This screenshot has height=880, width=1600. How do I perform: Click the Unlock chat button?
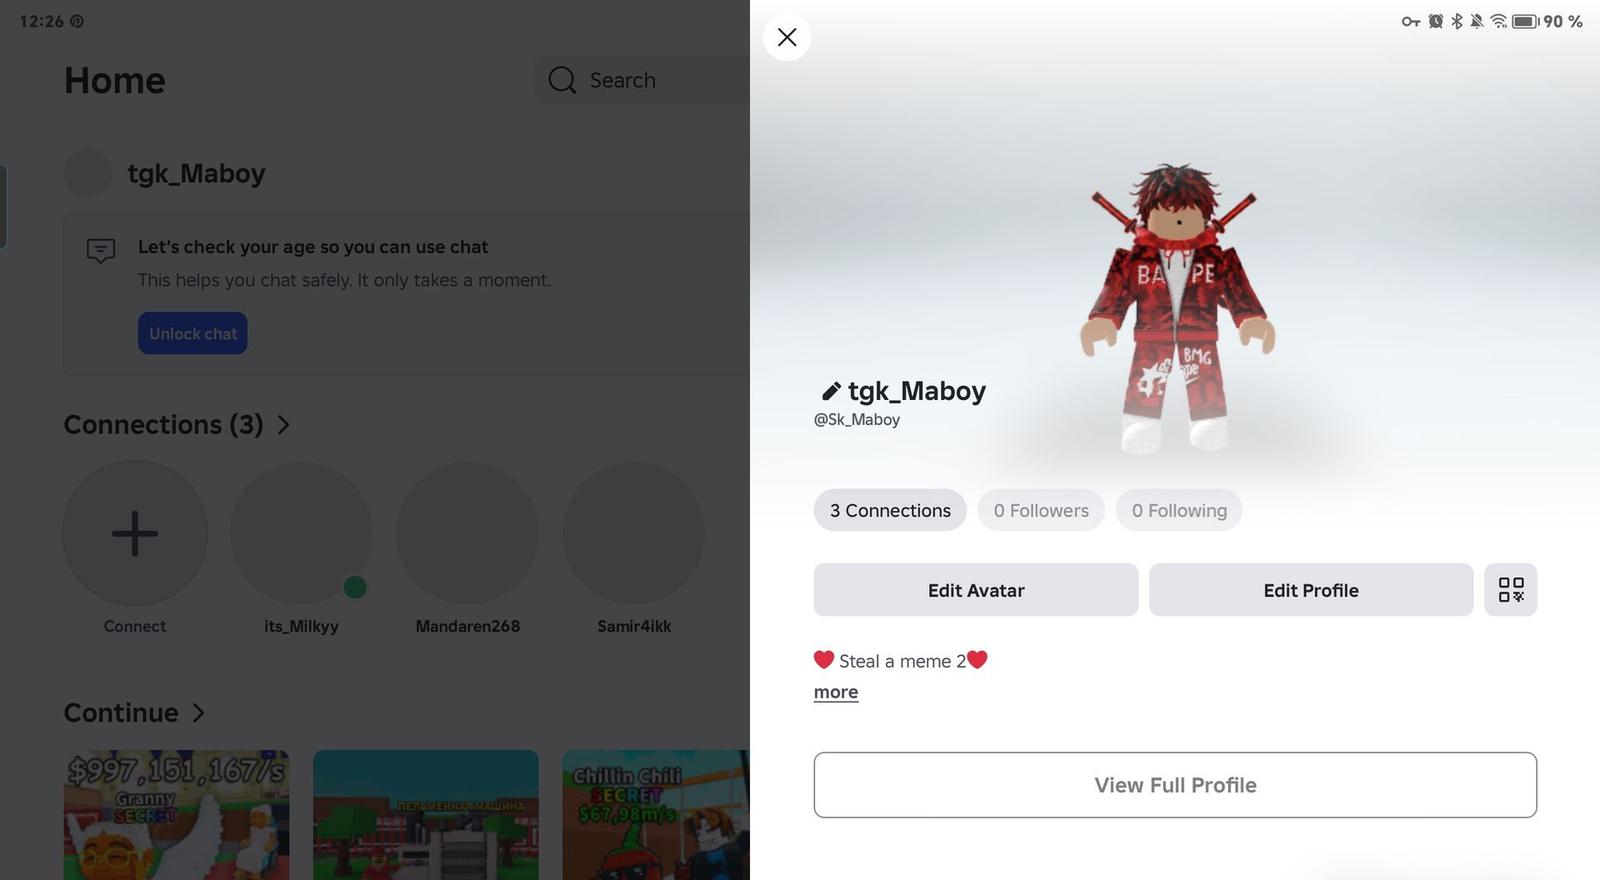pyautogui.click(x=193, y=334)
